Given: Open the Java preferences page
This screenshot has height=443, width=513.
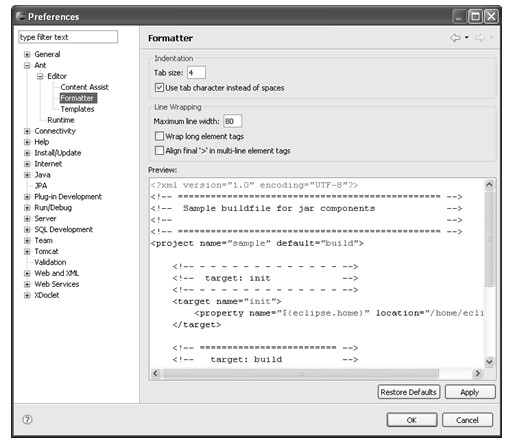Looking at the screenshot, I should pyautogui.click(x=42, y=175).
